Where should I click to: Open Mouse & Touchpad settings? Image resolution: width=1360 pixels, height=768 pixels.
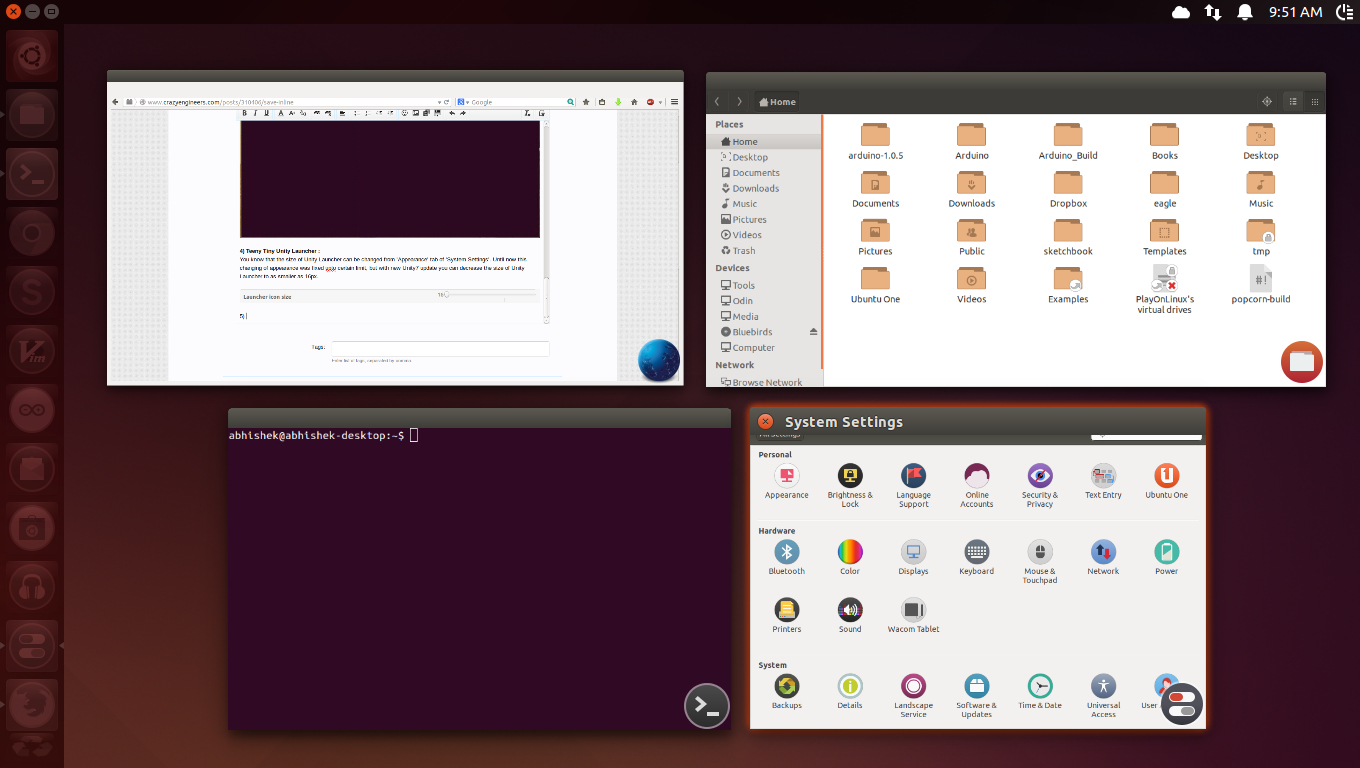1040,561
